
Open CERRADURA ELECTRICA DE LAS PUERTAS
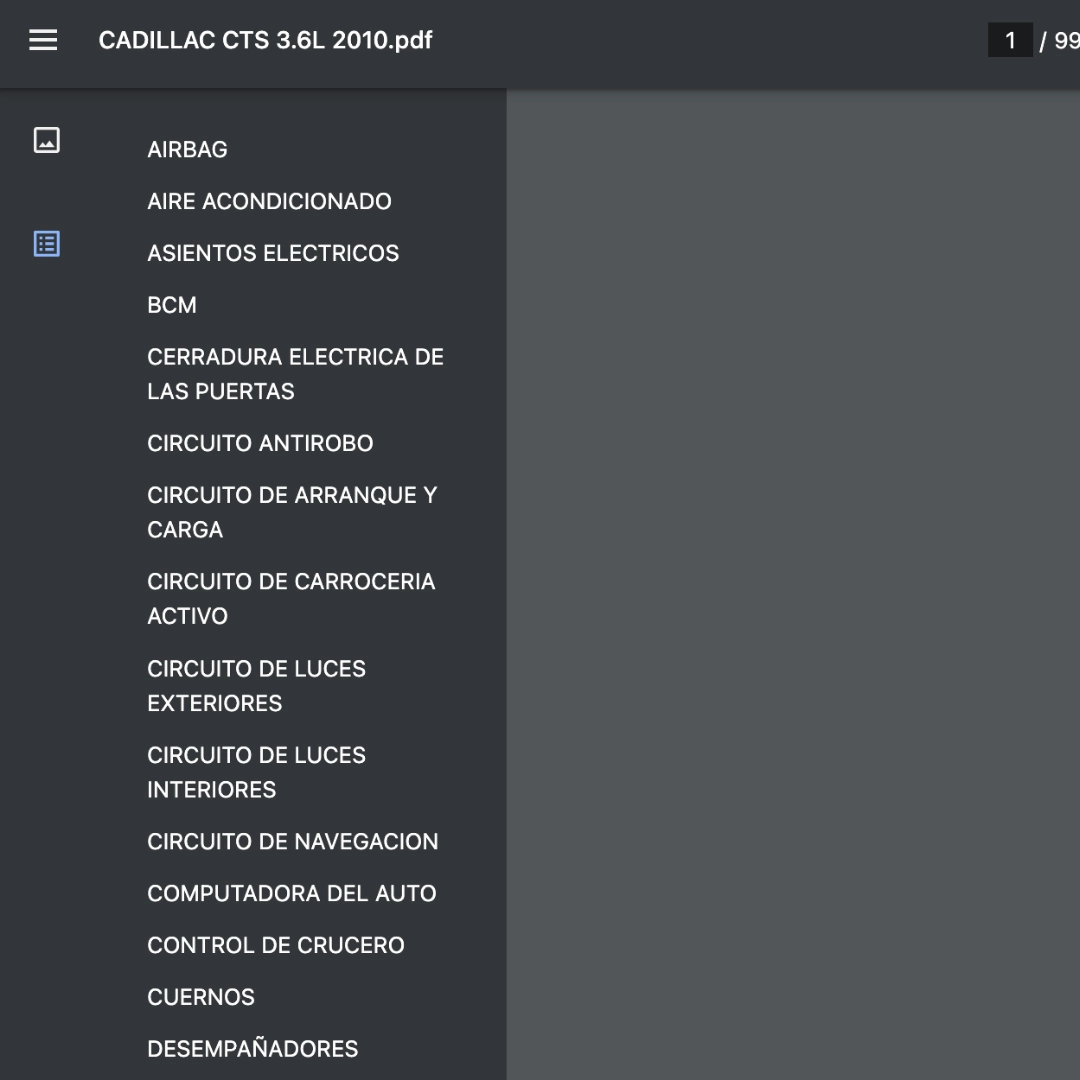[295, 374]
